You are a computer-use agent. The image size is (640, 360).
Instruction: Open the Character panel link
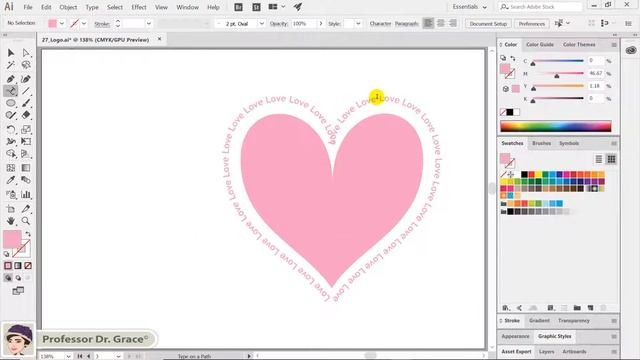tap(380, 24)
